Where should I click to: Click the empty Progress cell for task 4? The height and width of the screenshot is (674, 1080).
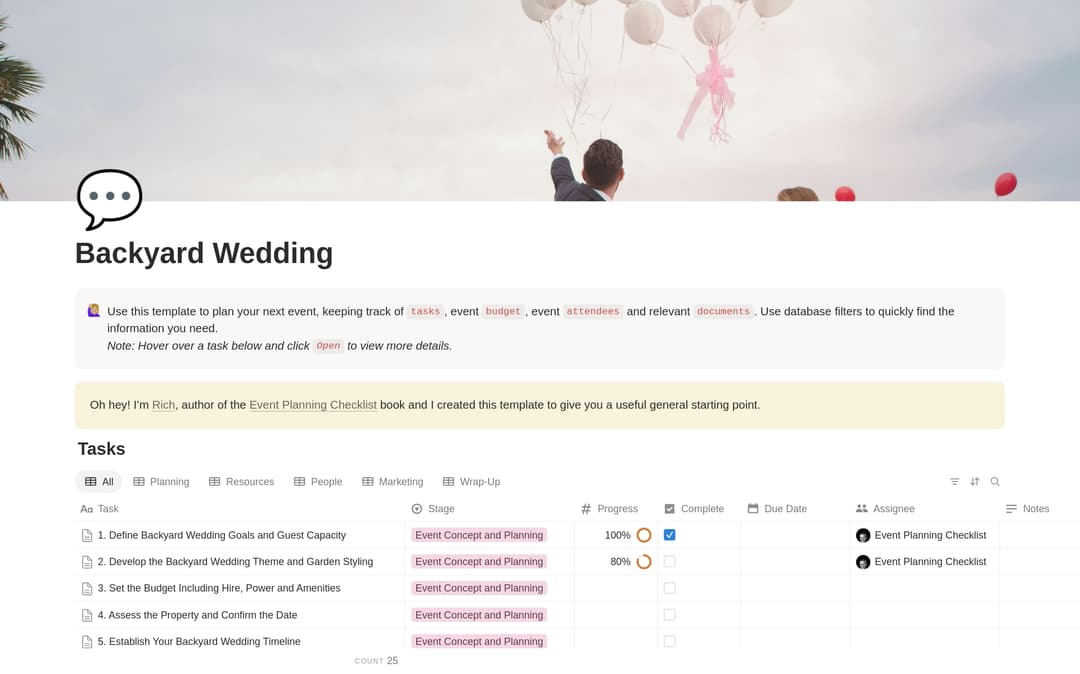pyautogui.click(x=616, y=615)
